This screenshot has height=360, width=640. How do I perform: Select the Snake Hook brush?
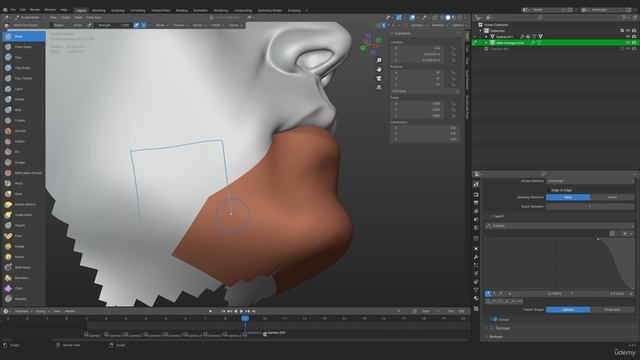tap(24, 215)
